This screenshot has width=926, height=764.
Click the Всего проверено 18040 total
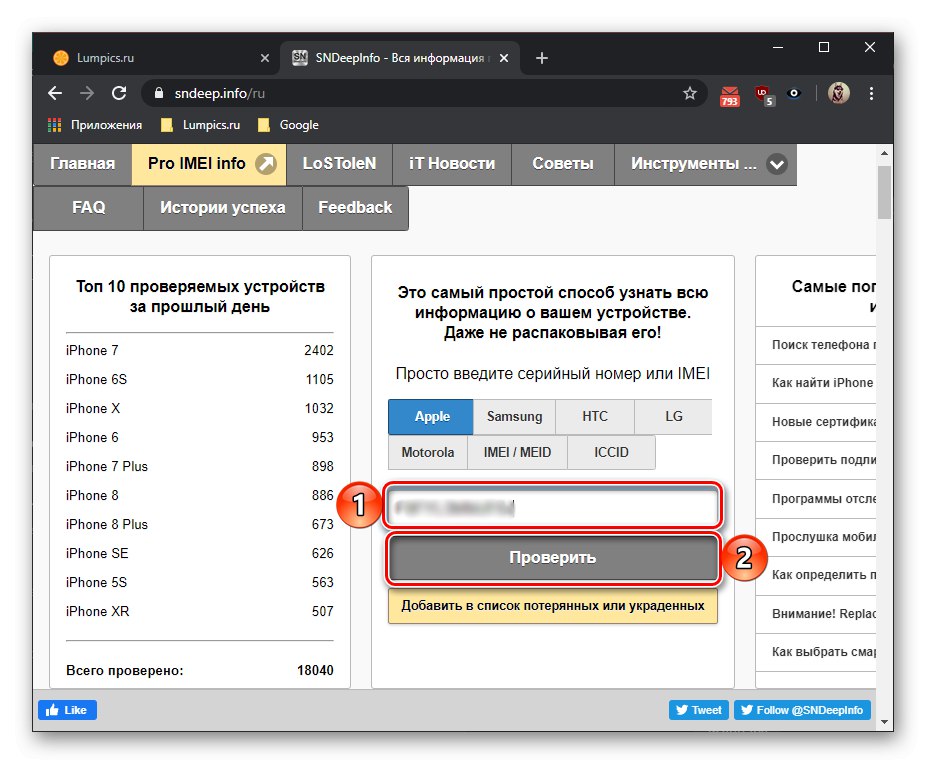(x=200, y=671)
